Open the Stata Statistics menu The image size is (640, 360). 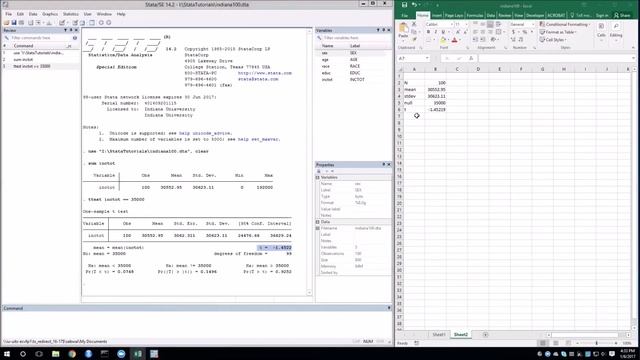pos(71,14)
